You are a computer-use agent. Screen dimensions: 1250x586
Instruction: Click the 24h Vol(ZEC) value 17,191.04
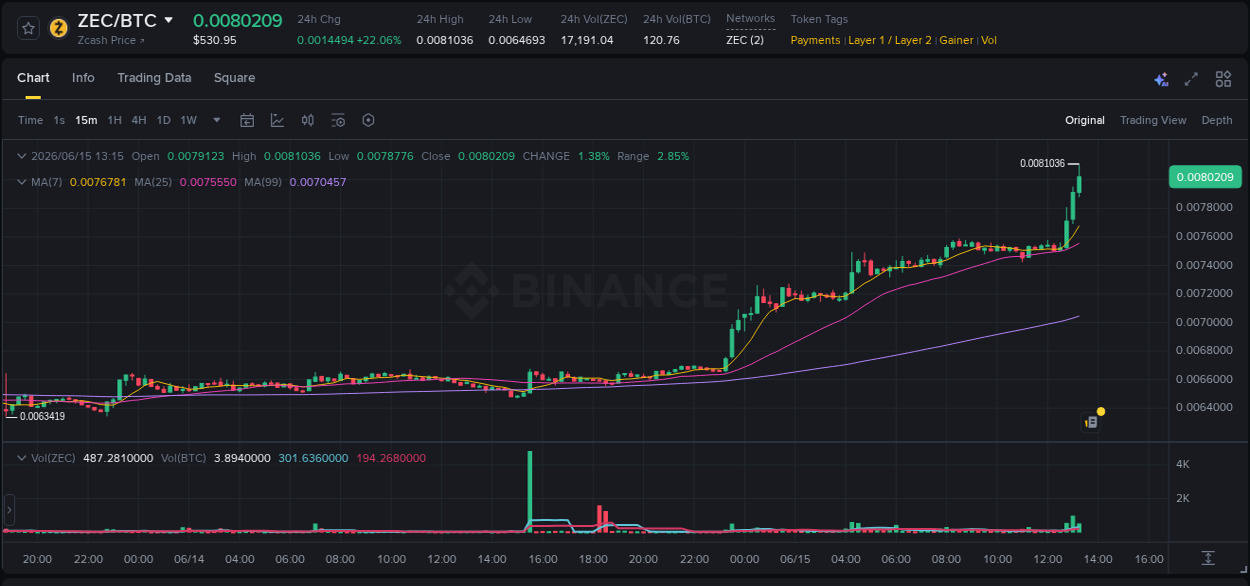(x=587, y=40)
